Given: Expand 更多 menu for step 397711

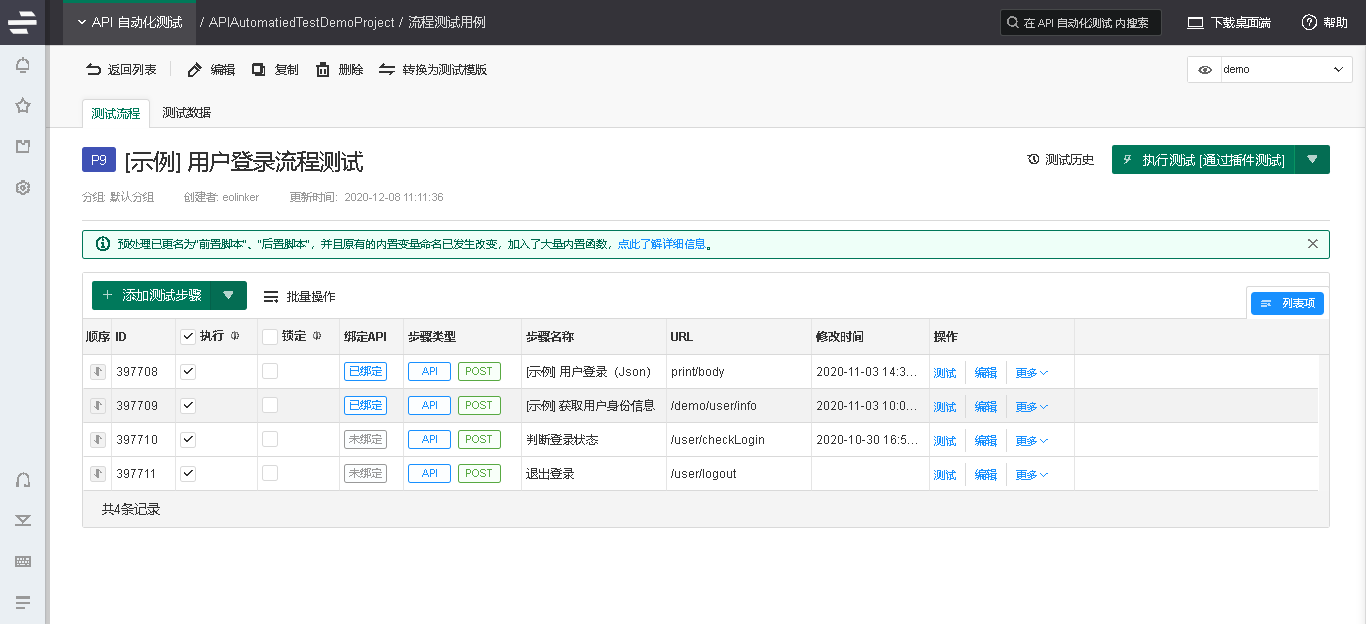Looking at the screenshot, I should coord(1031,474).
